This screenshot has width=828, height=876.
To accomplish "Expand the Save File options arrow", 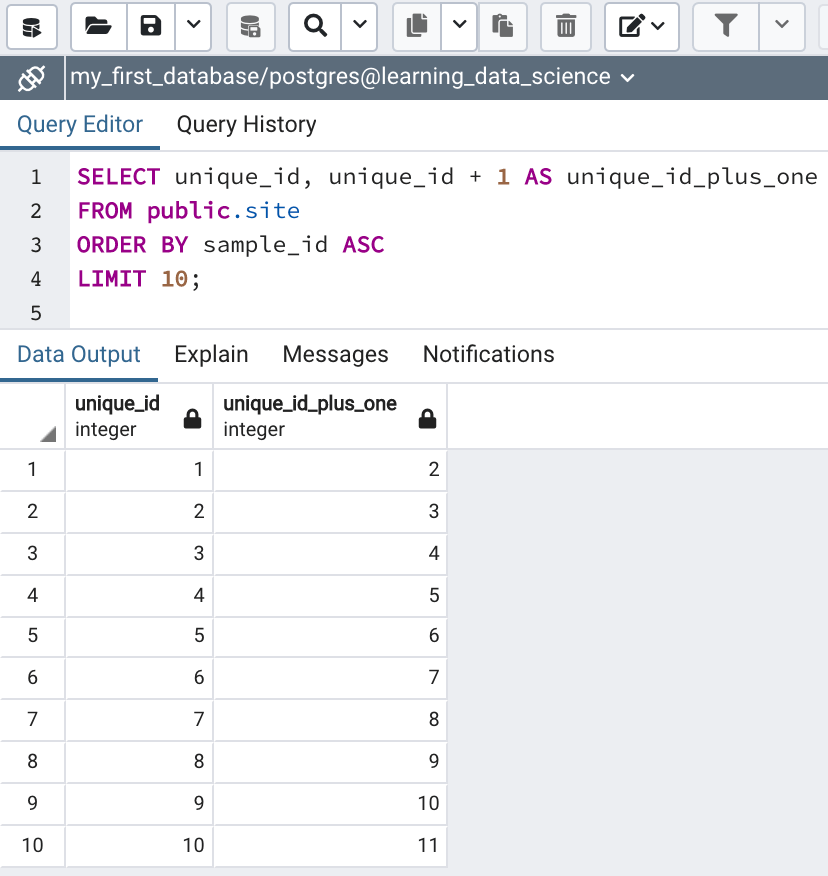I will pos(194,26).
